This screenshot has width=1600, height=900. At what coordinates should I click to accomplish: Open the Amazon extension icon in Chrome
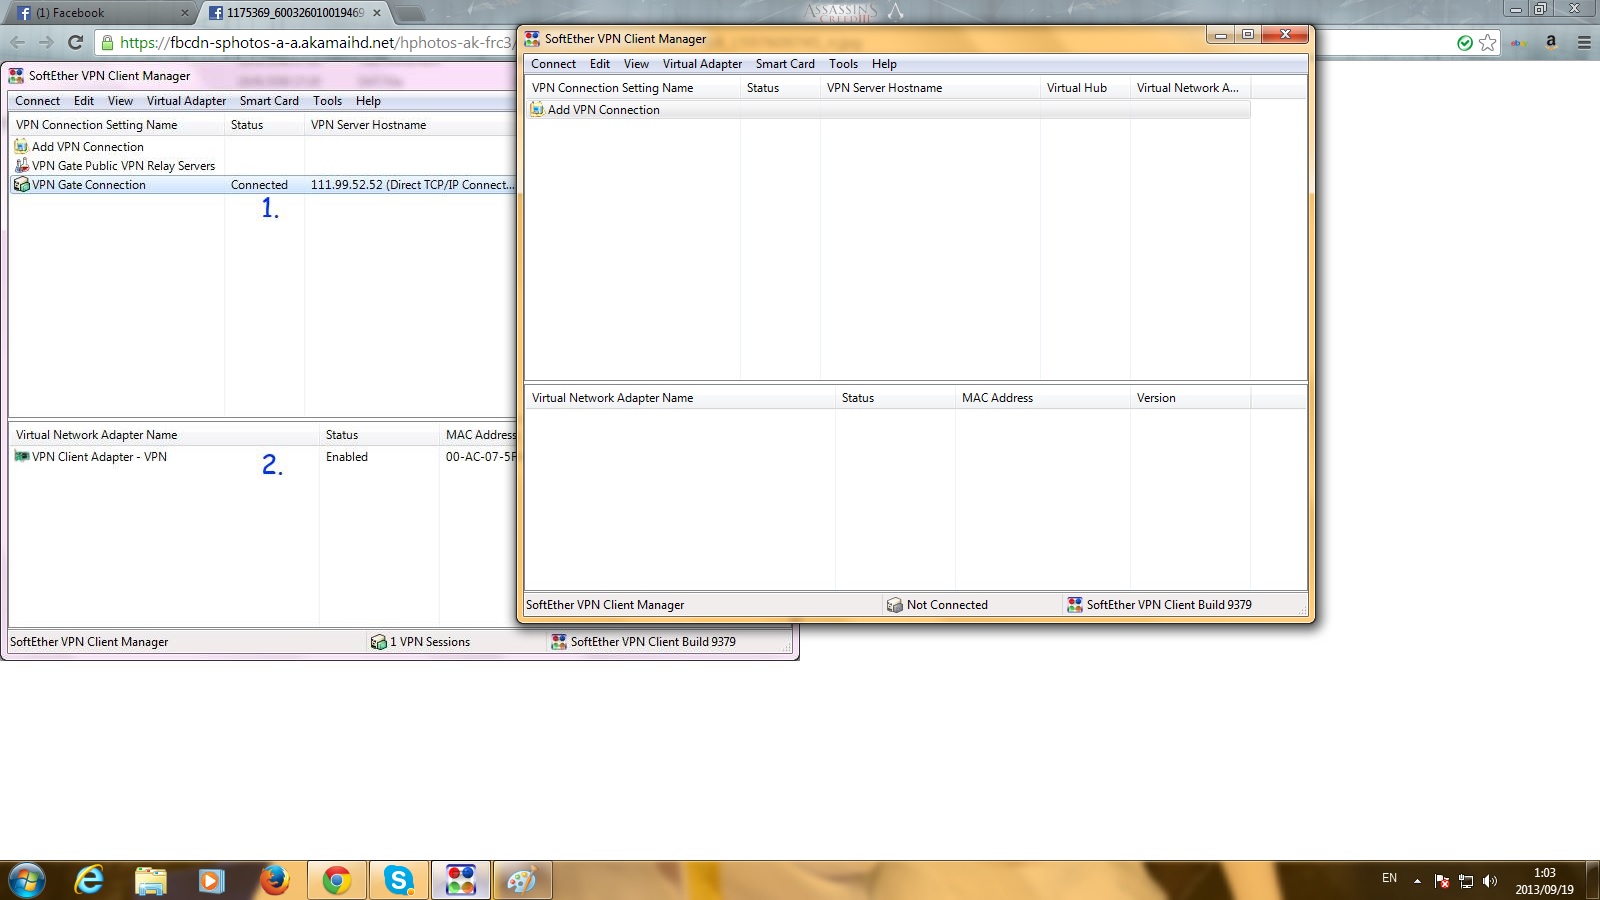click(1551, 42)
